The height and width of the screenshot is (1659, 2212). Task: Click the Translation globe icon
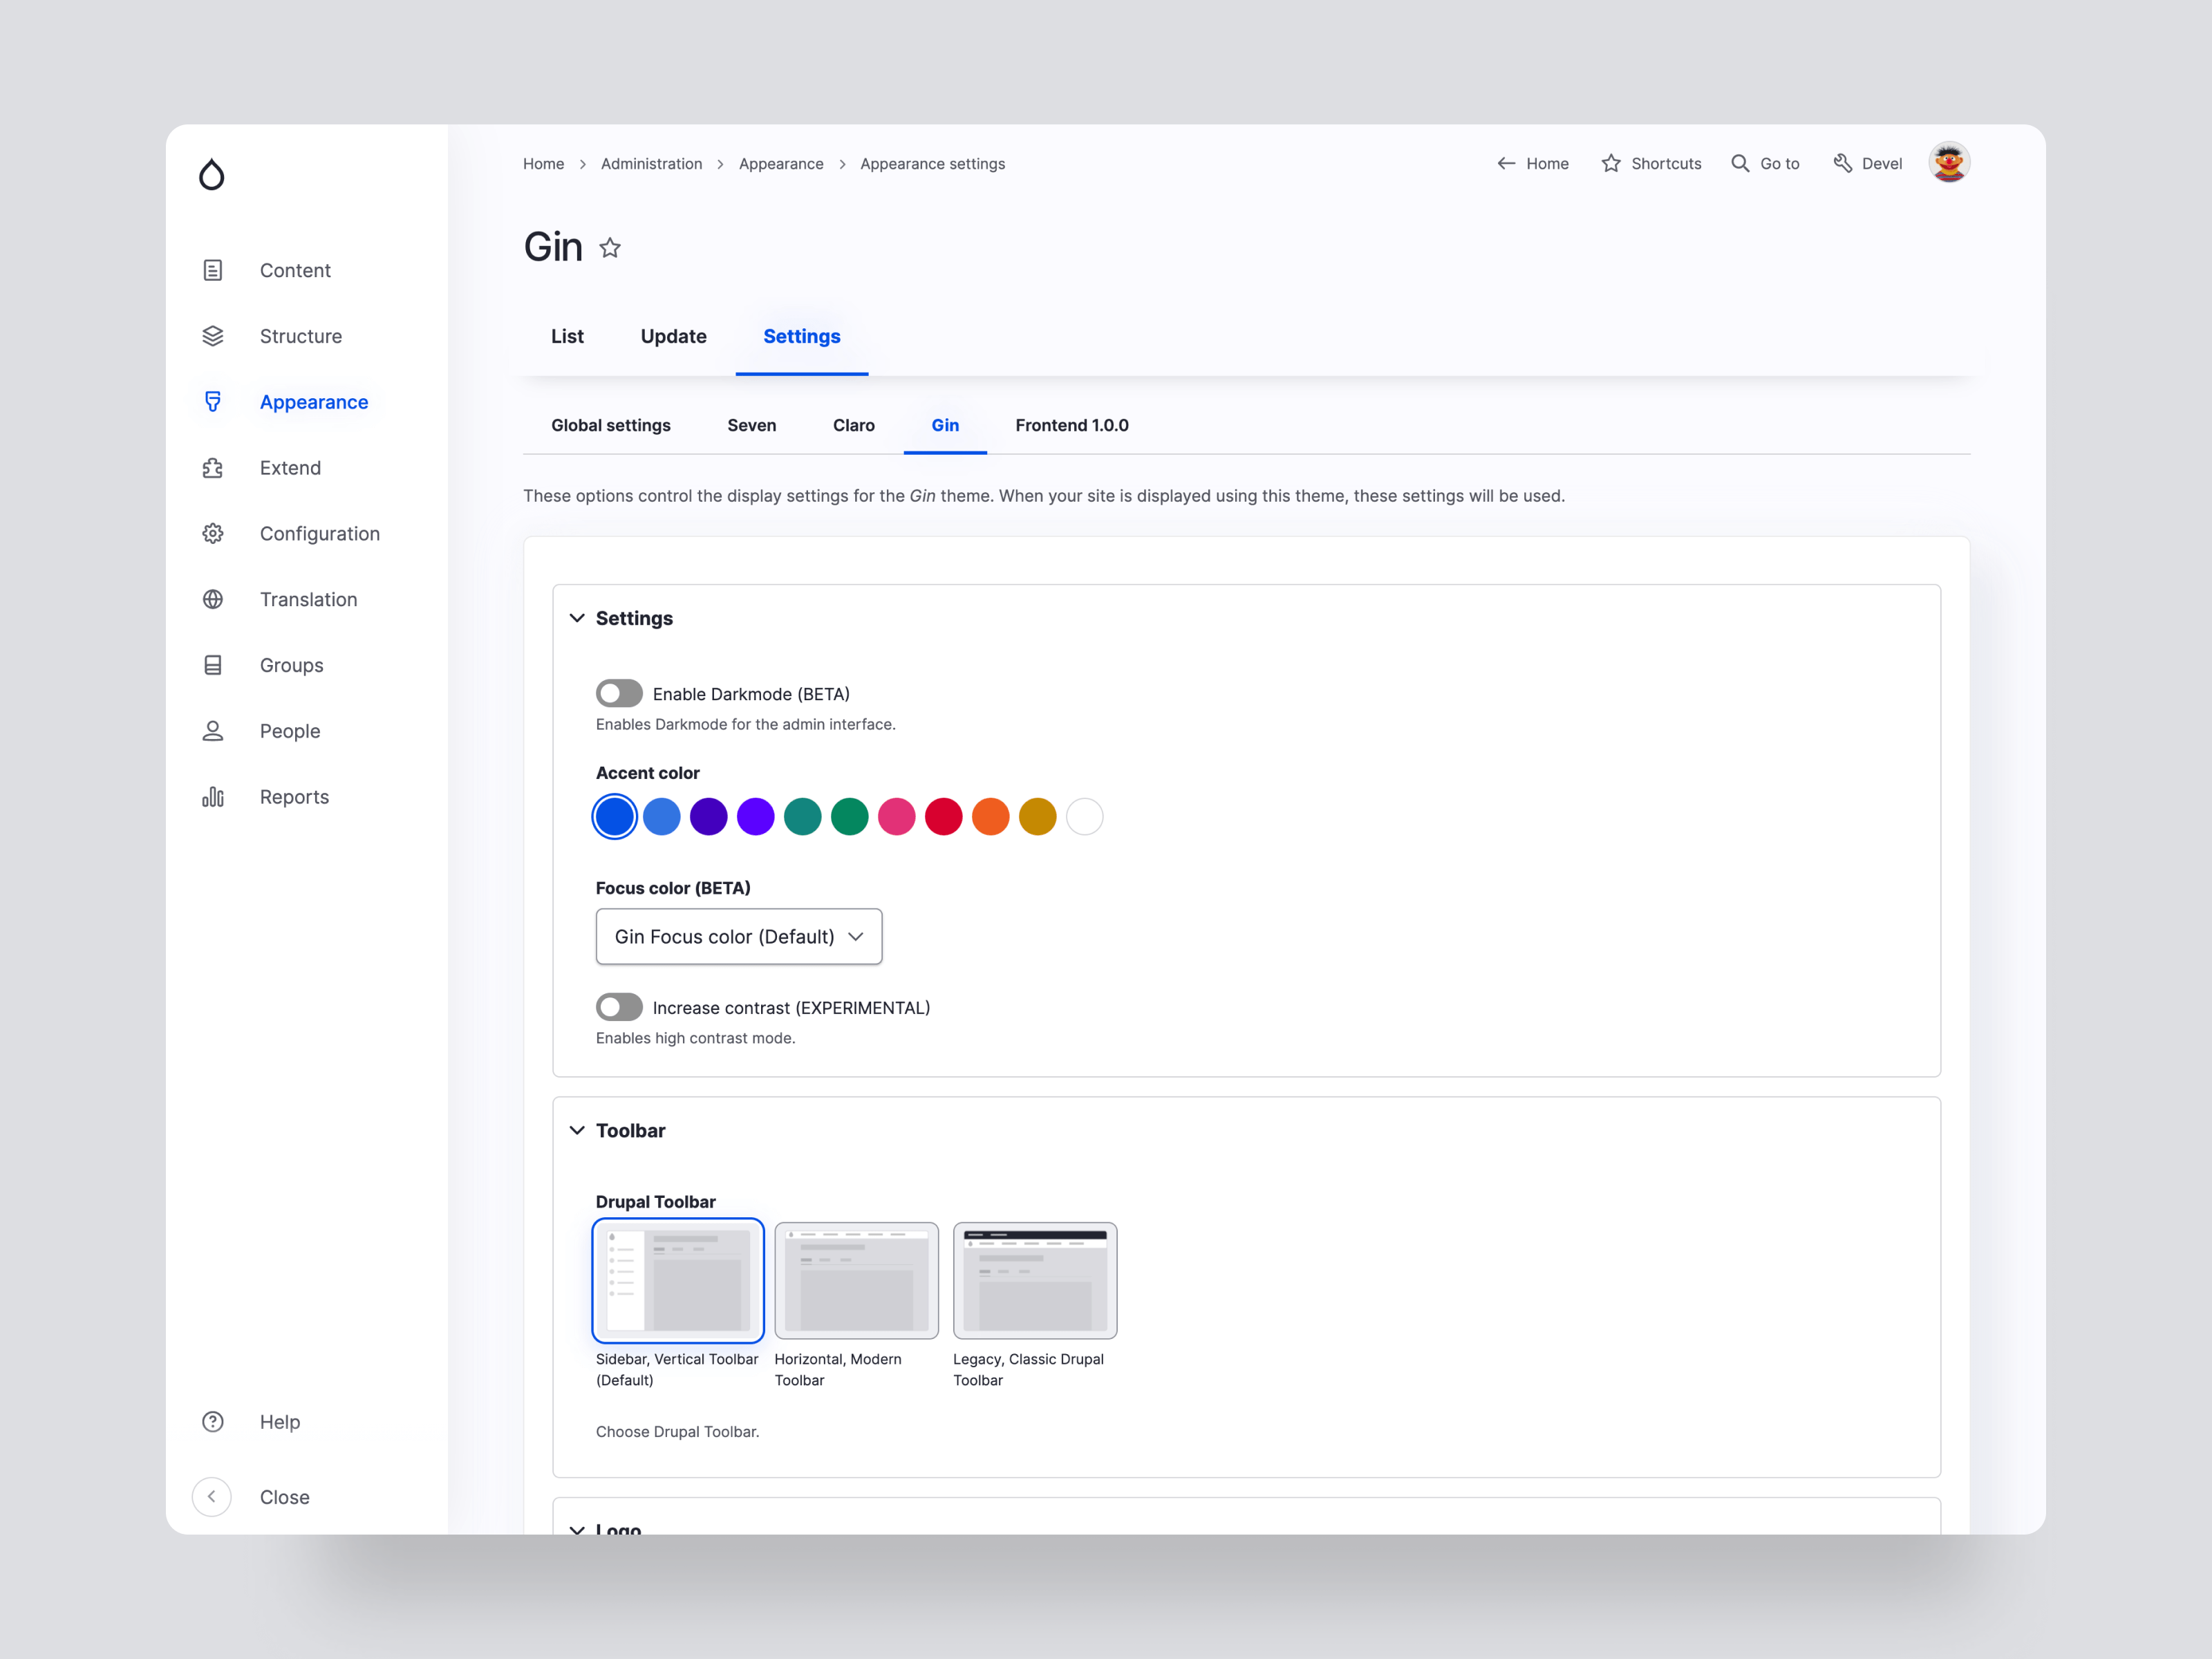click(213, 600)
